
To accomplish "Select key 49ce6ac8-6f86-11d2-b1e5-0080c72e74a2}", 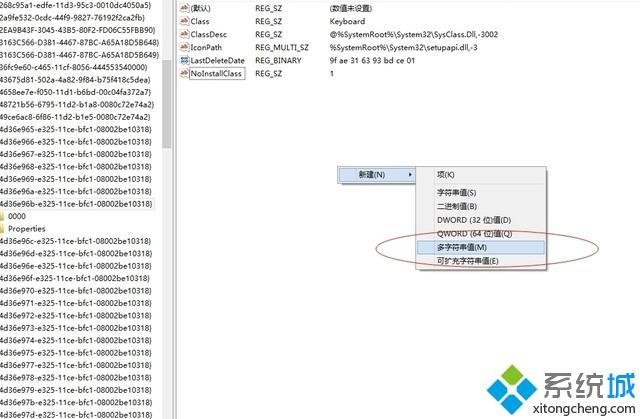I will [76, 117].
